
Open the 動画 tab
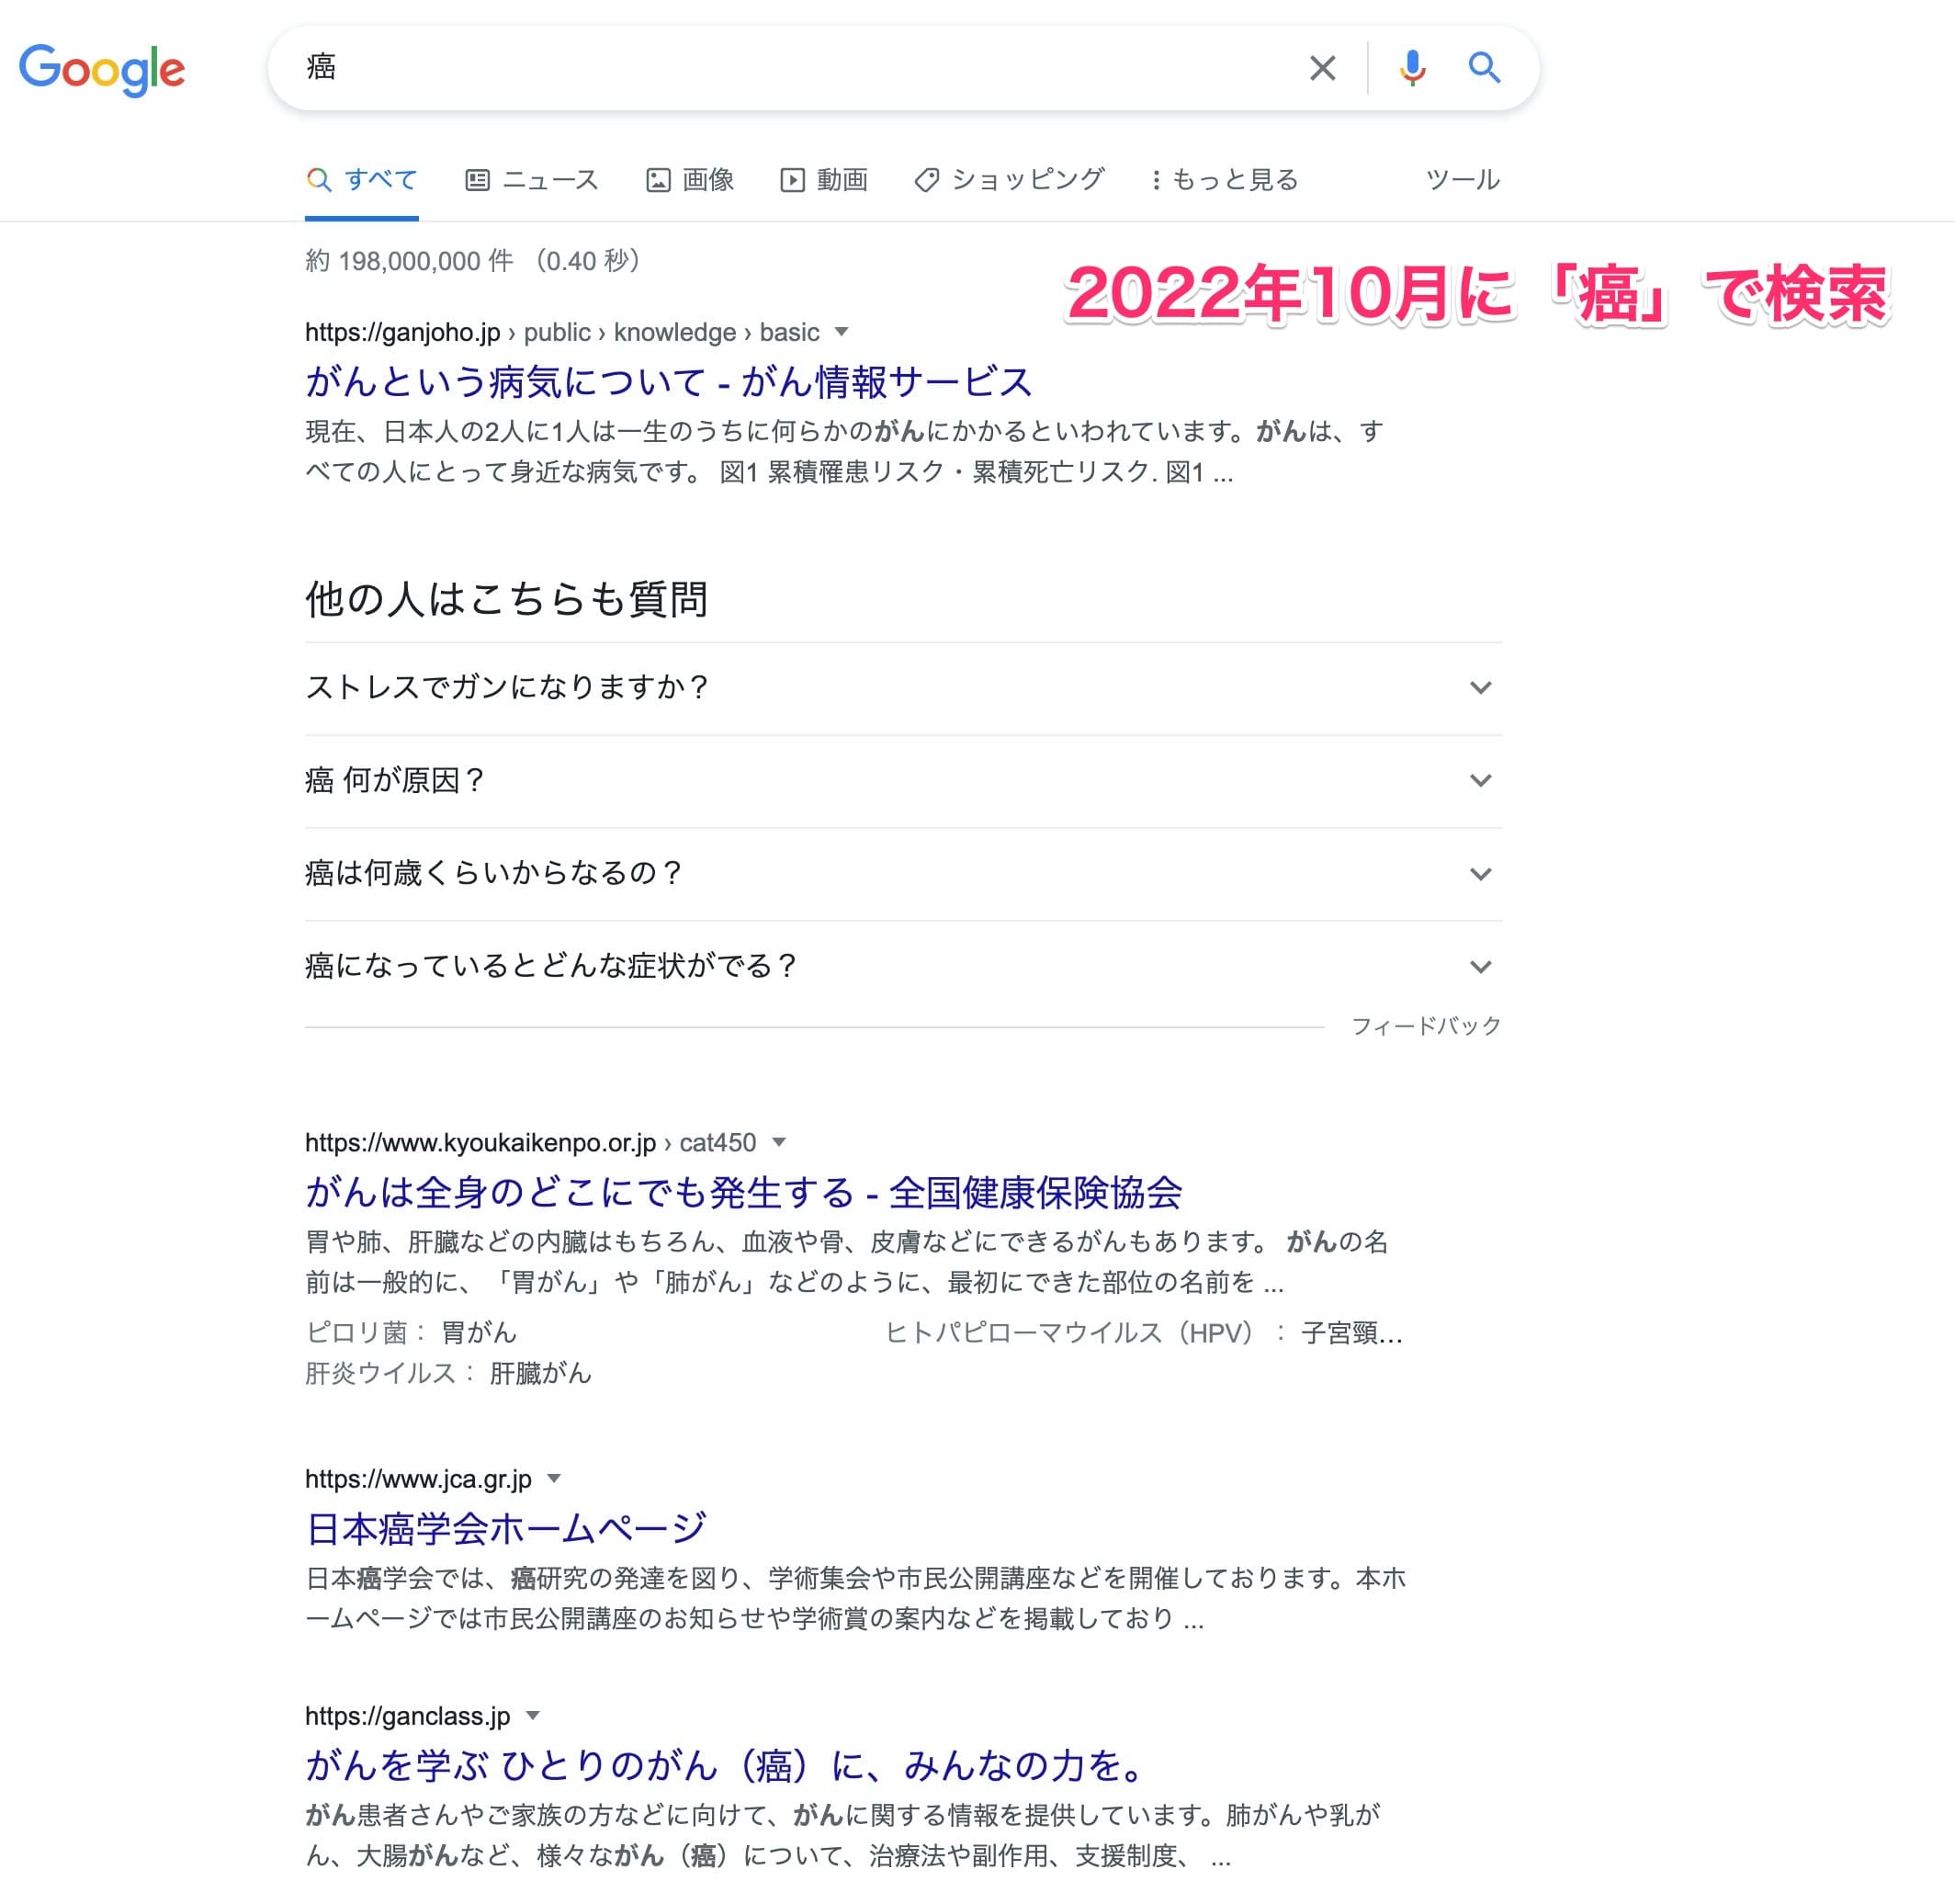coord(824,180)
